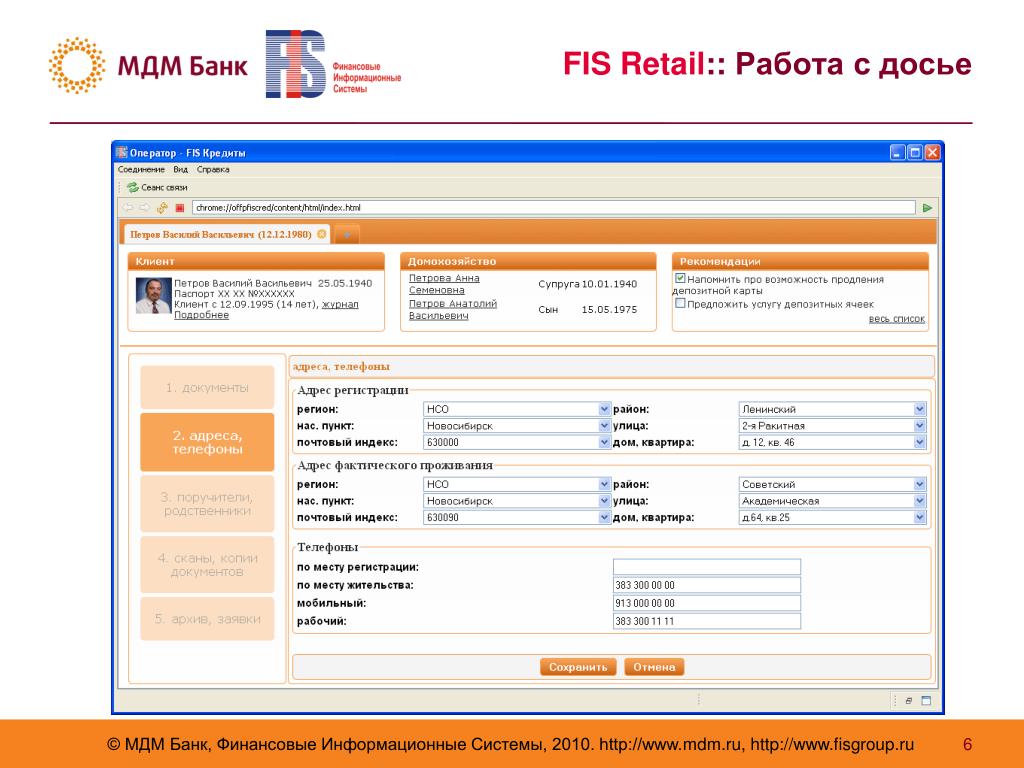This screenshot has width=1024, height=768.
Task: Open street dropdown 2-я Ракитная
Action: 920,426
